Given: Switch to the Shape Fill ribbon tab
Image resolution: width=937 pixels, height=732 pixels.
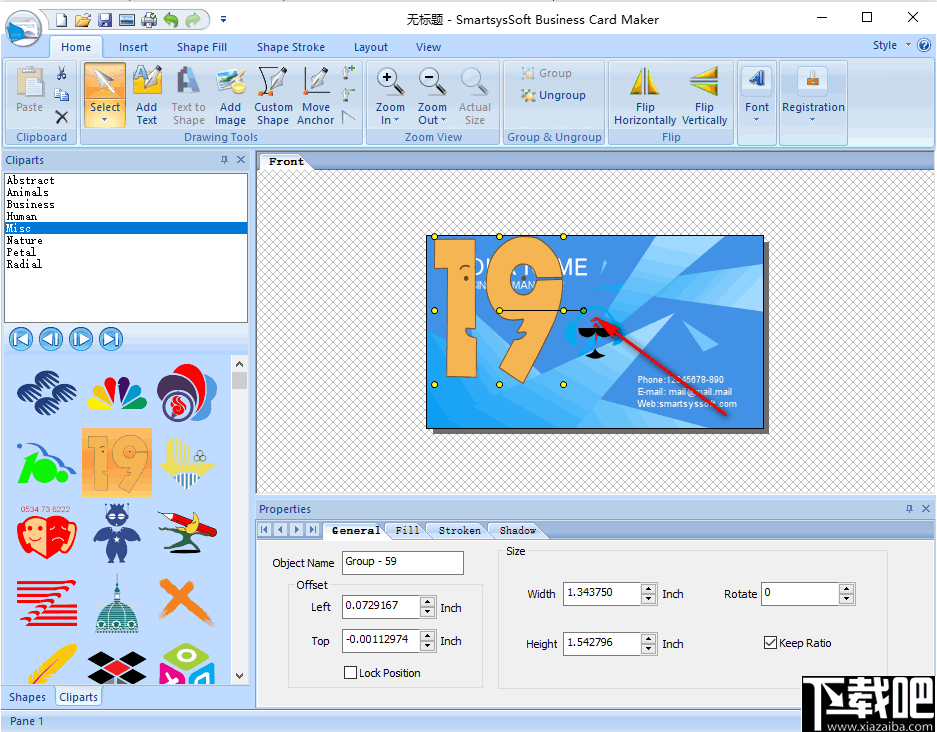Looking at the screenshot, I should [201, 47].
